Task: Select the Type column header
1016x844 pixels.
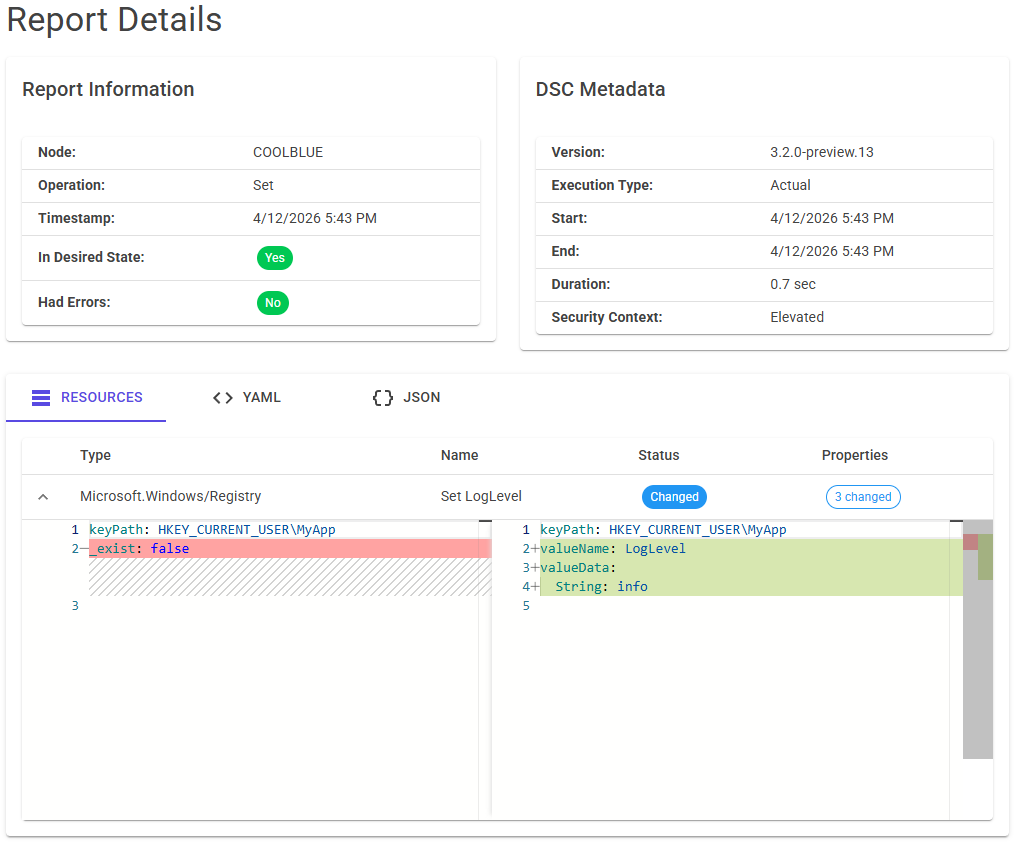Action: point(95,455)
